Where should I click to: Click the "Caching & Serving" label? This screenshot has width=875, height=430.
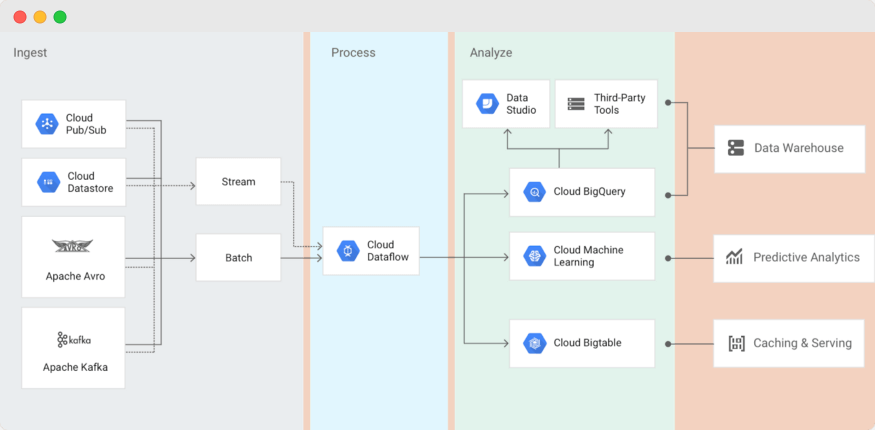click(x=802, y=343)
